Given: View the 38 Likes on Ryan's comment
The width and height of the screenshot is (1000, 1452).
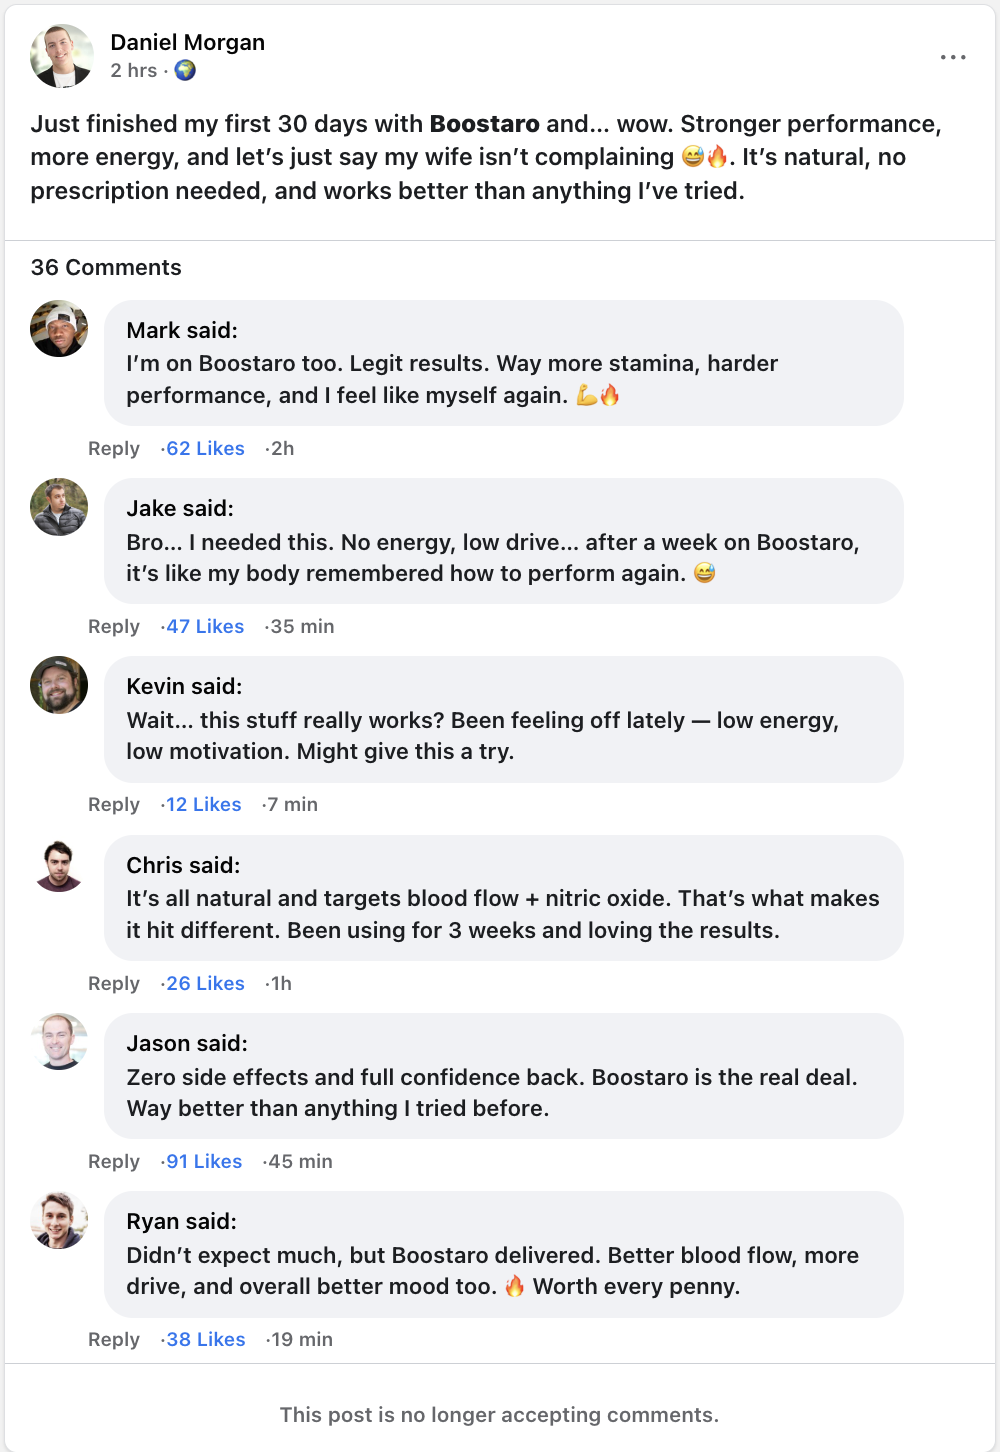Looking at the screenshot, I should coord(205,1340).
